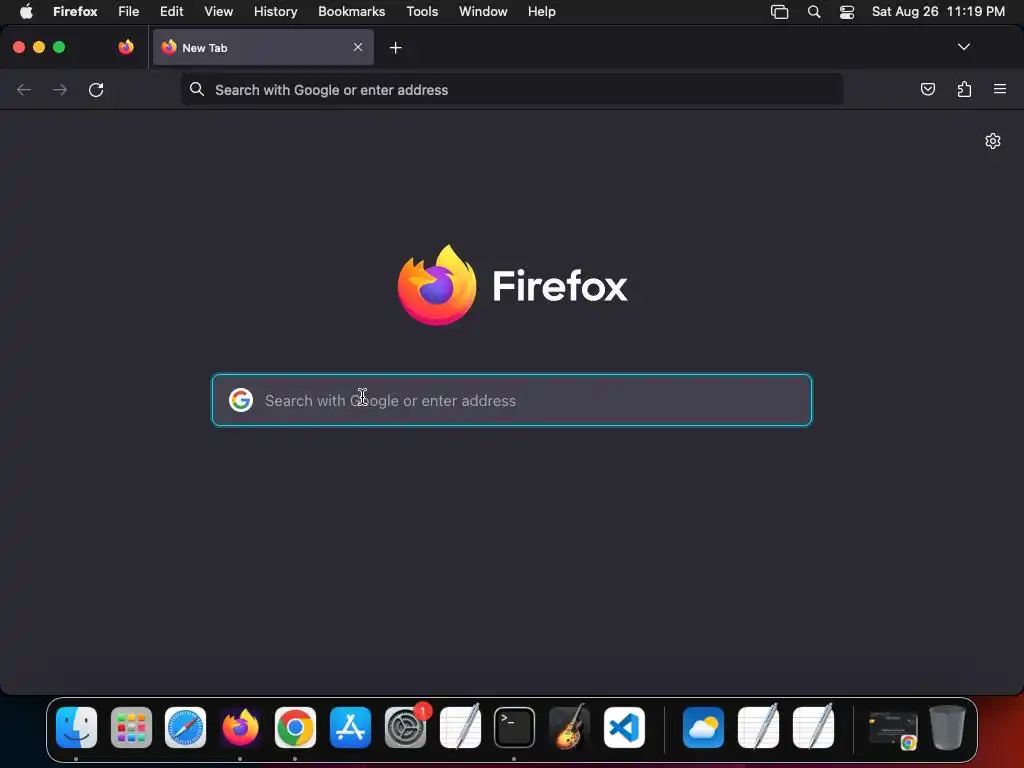Open the Bookmarks menu

point(351,11)
